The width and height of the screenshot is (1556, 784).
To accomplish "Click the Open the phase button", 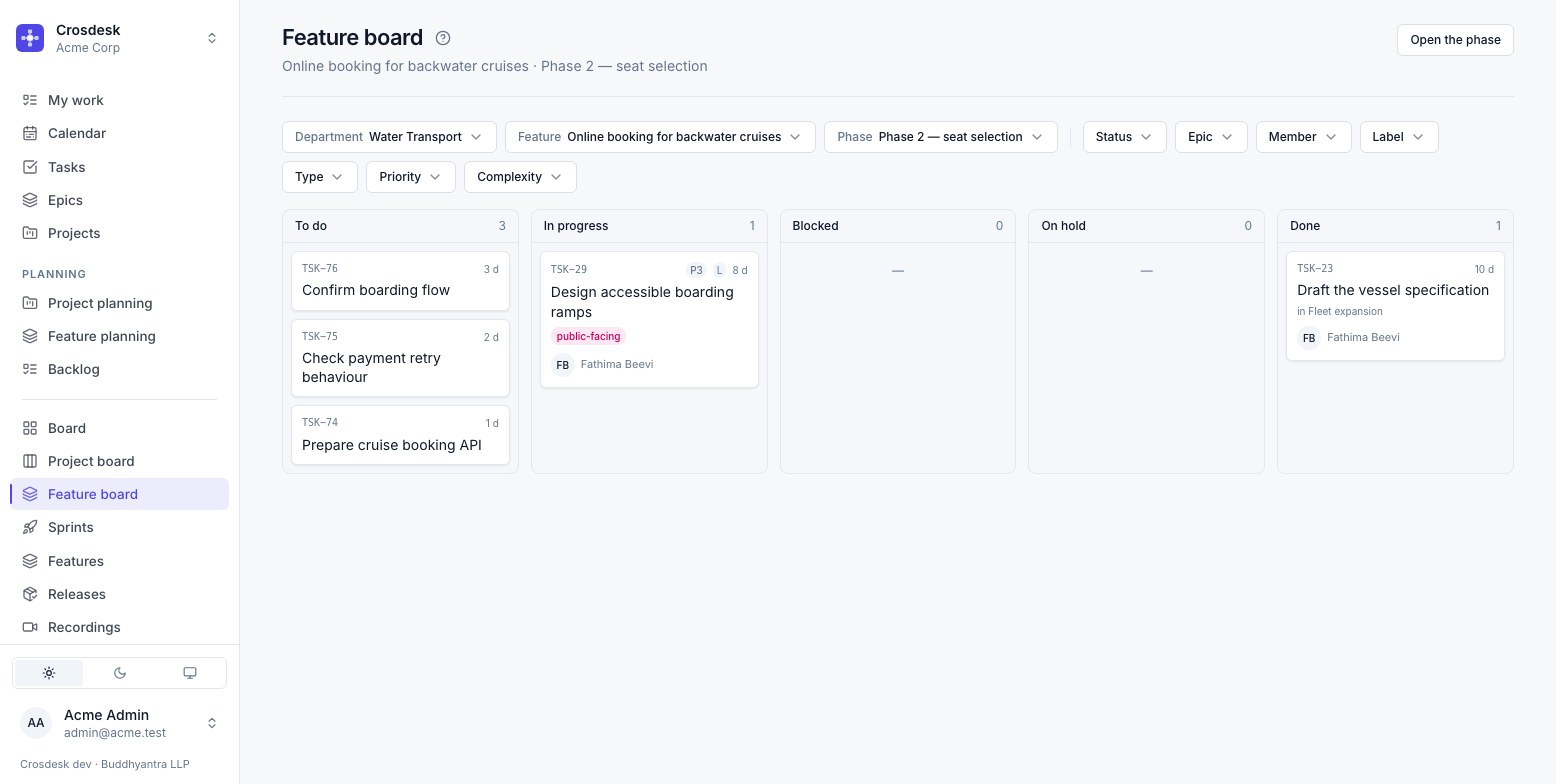I will coord(1455,40).
